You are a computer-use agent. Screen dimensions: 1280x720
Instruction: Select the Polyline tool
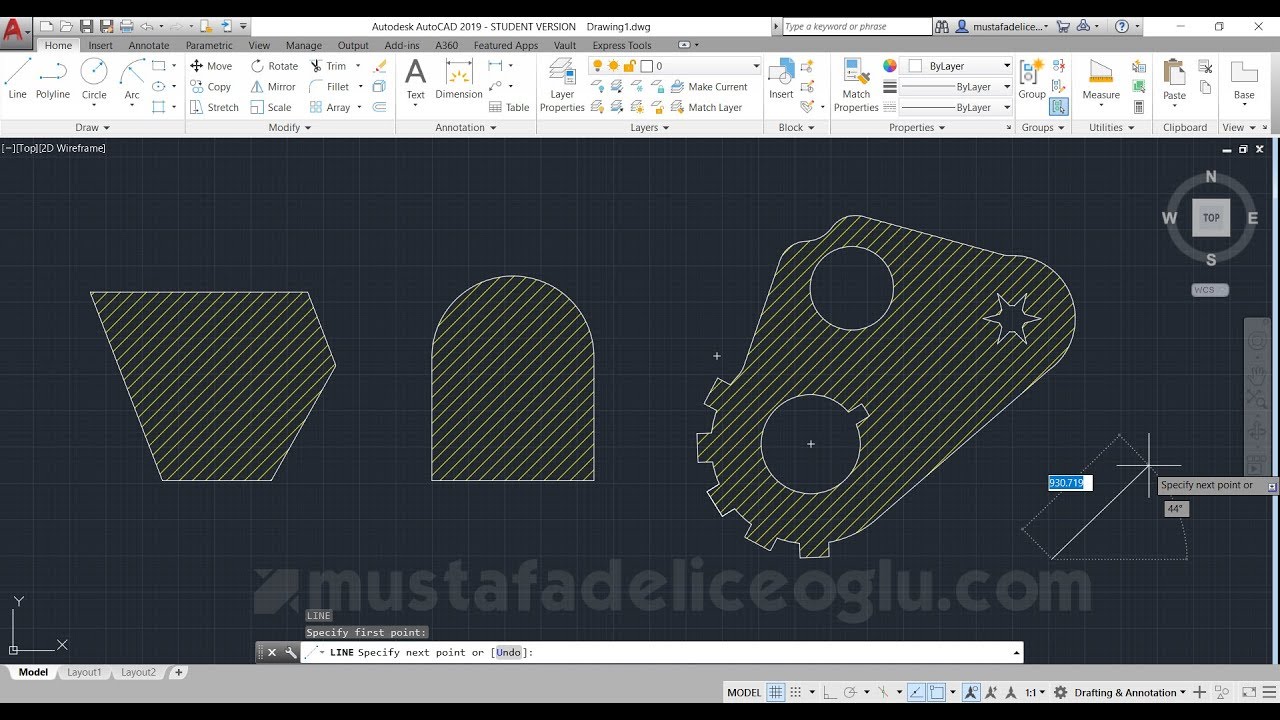point(53,78)
